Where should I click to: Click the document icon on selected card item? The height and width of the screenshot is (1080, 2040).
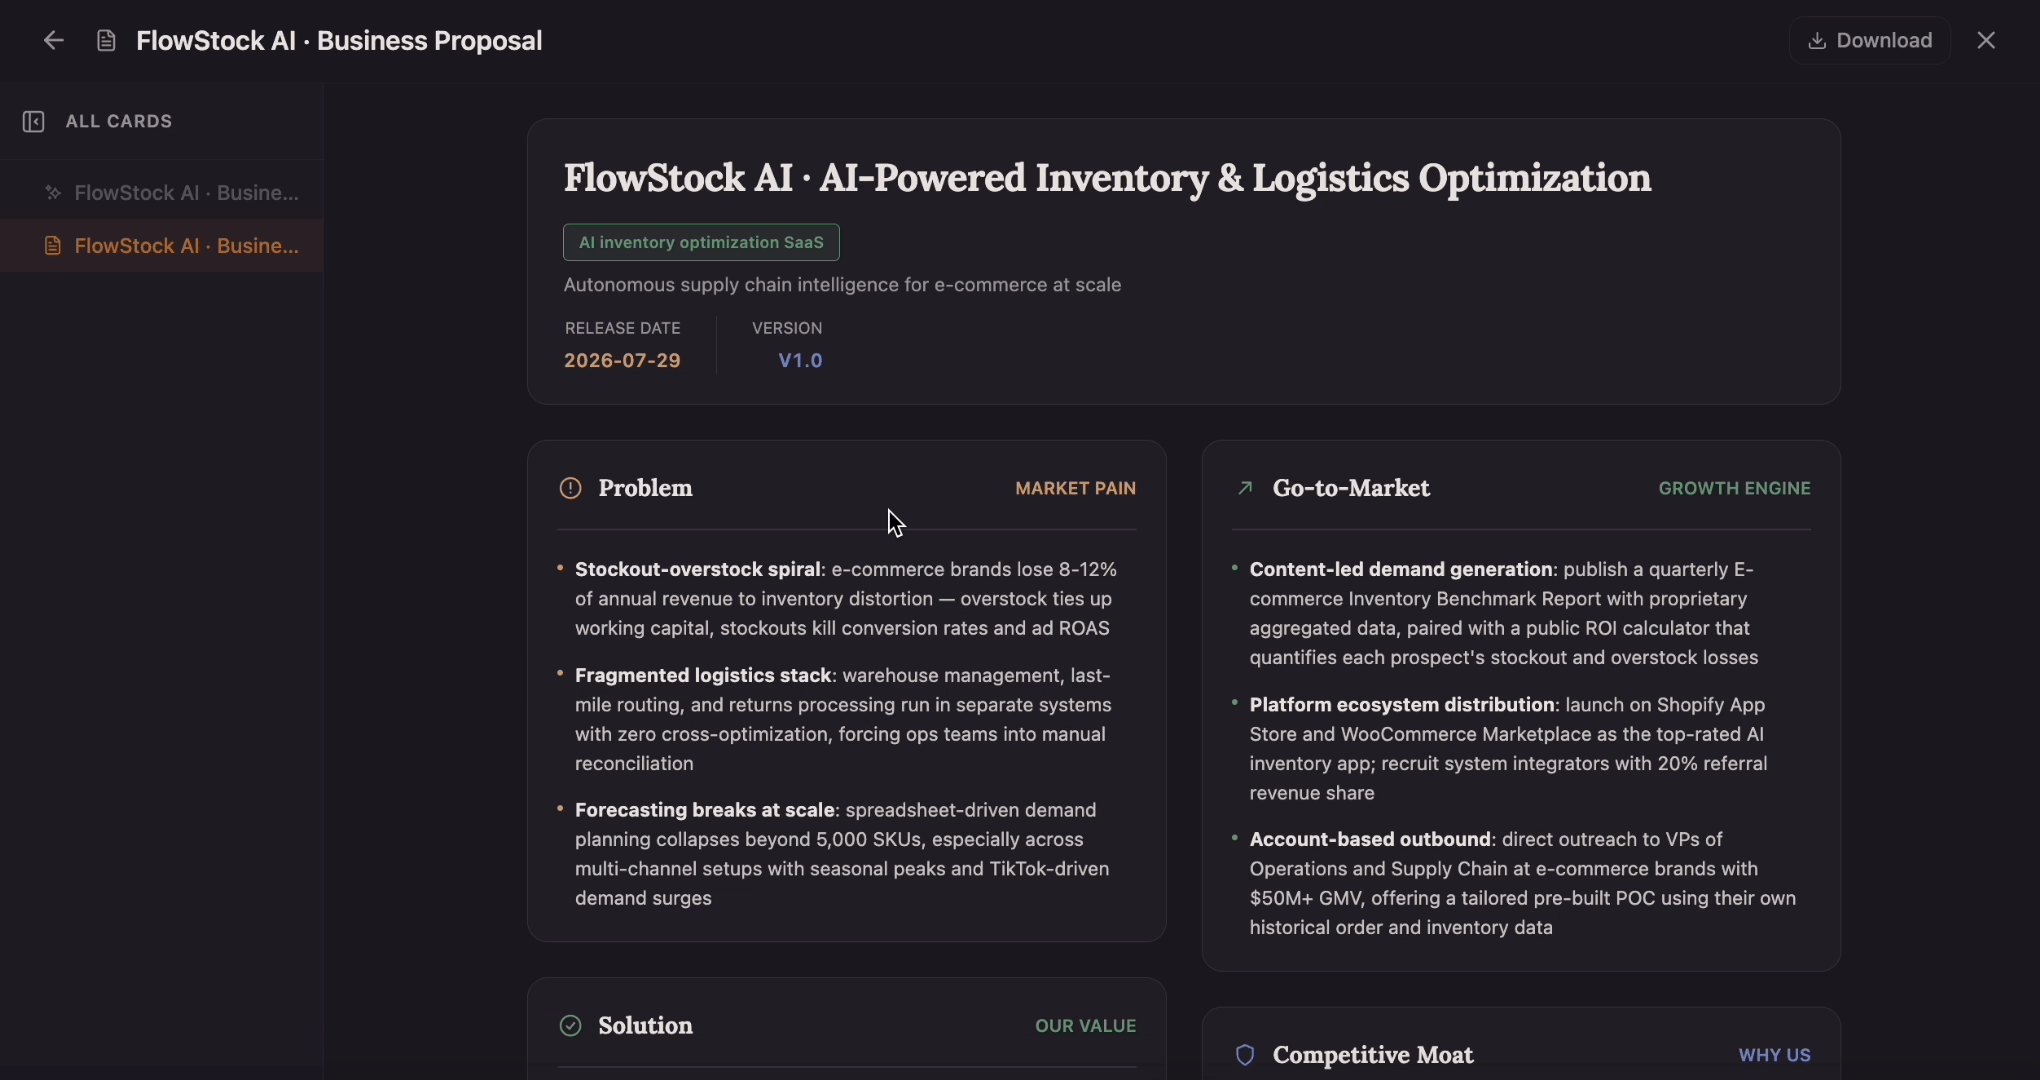53,246
